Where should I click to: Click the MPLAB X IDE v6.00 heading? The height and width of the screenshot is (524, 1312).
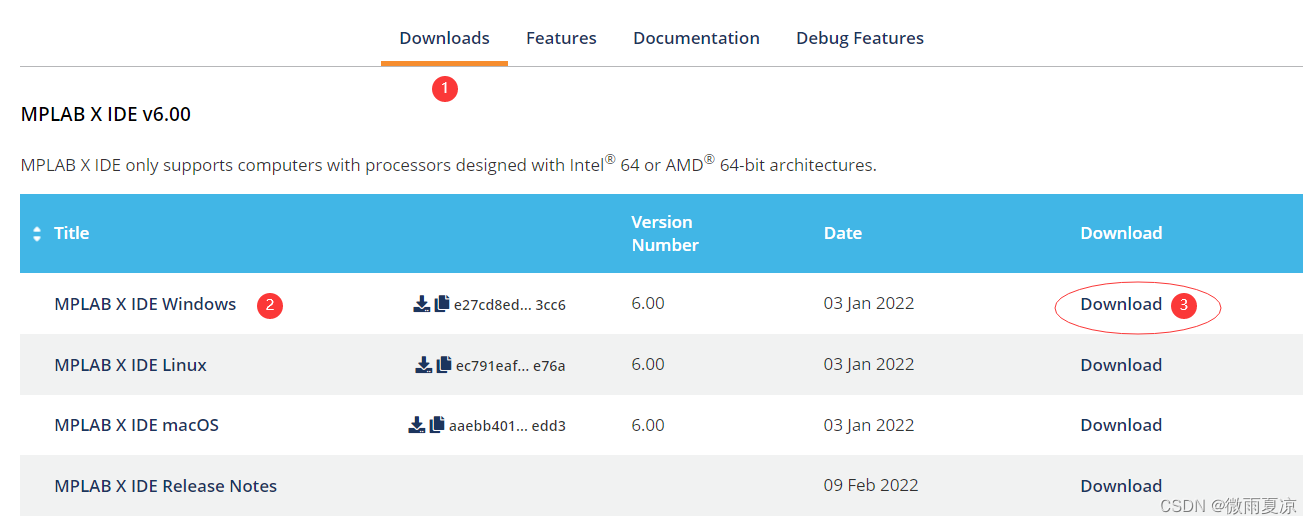click(x=106, y=115)
